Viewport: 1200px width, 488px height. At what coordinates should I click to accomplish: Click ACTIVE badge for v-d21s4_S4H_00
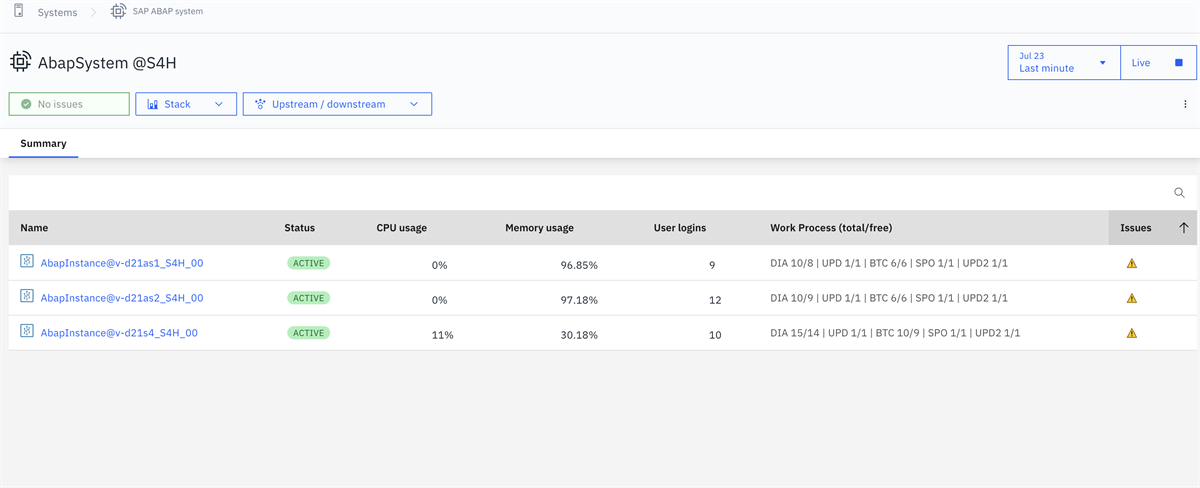[308, 333]
